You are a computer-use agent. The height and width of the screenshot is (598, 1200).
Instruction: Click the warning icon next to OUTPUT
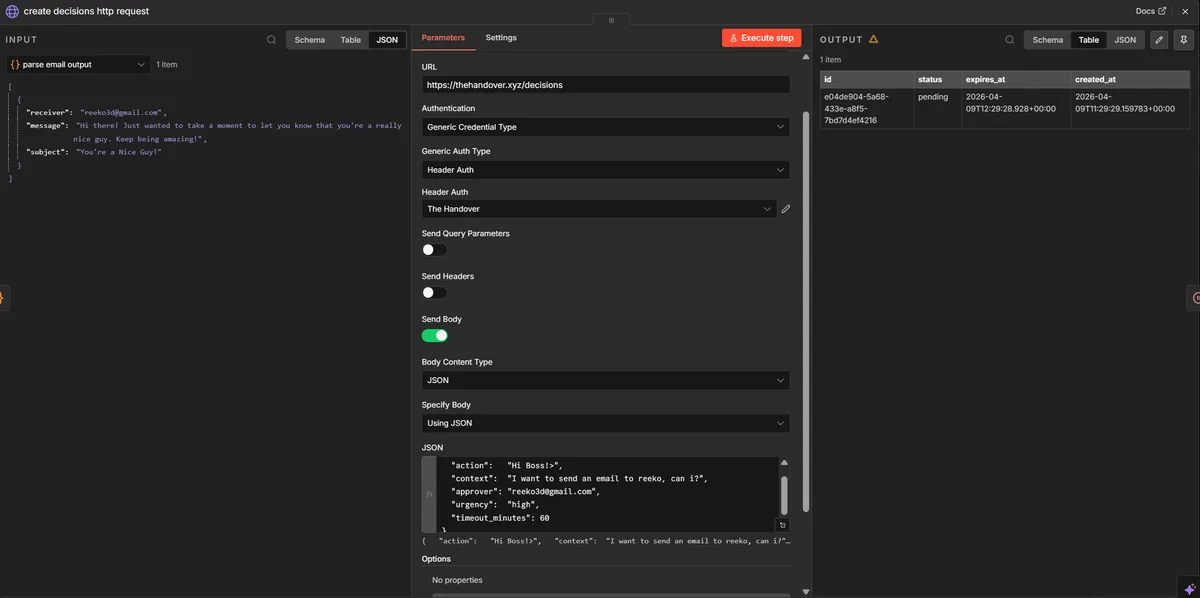[x=873, y=38]
